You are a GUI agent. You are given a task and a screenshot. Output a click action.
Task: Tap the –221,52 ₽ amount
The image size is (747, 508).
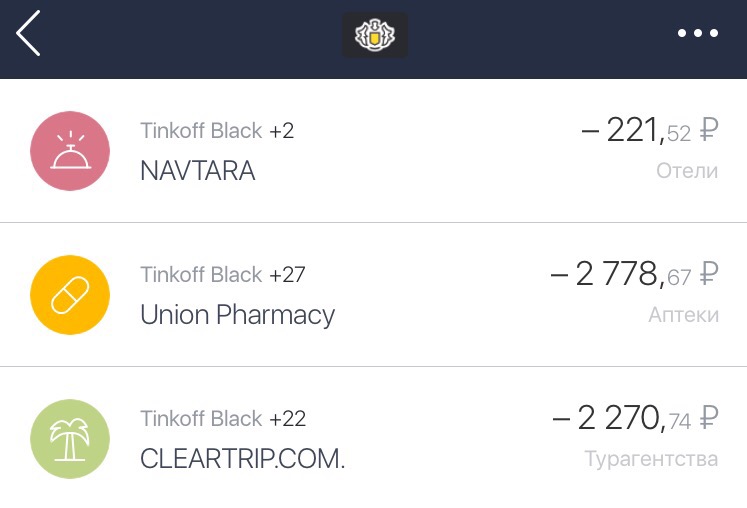point(649,131)
